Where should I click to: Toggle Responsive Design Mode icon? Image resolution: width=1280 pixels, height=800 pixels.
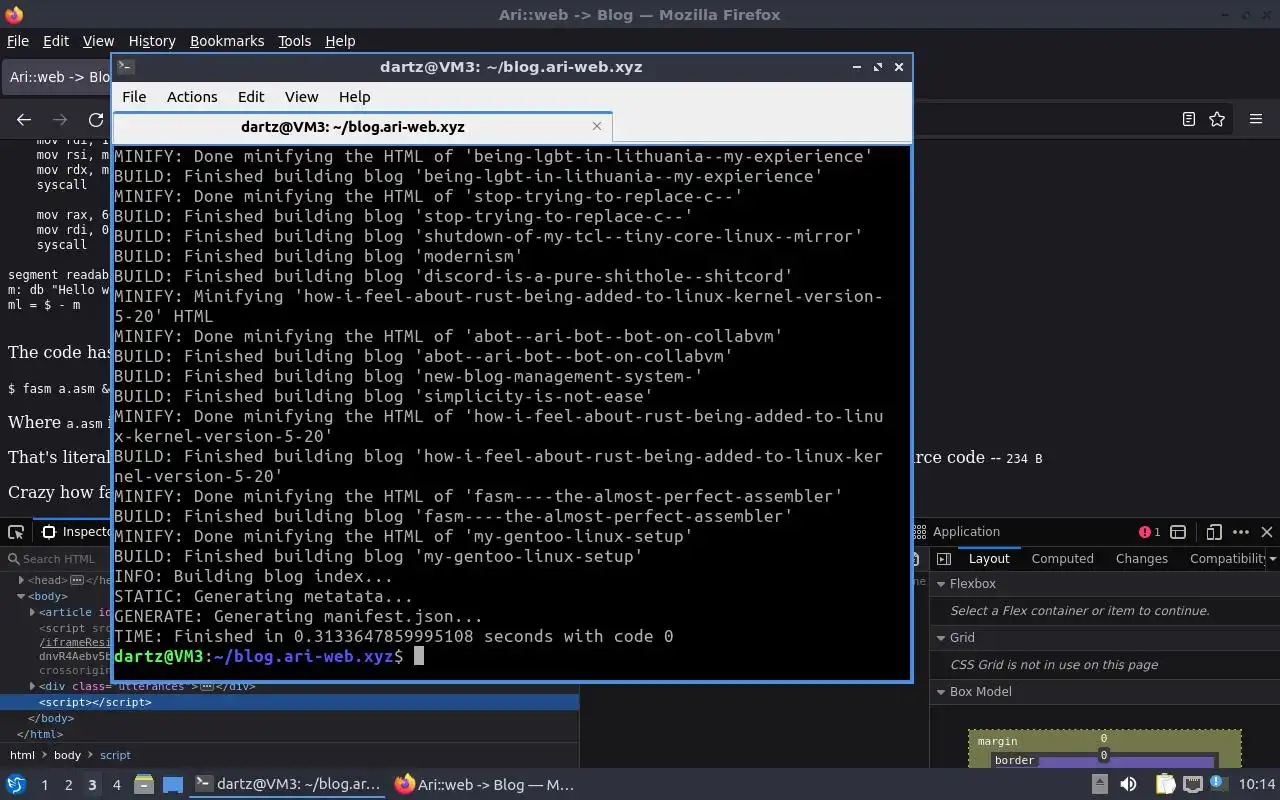pyautogui.click(x=1214, y=532)
